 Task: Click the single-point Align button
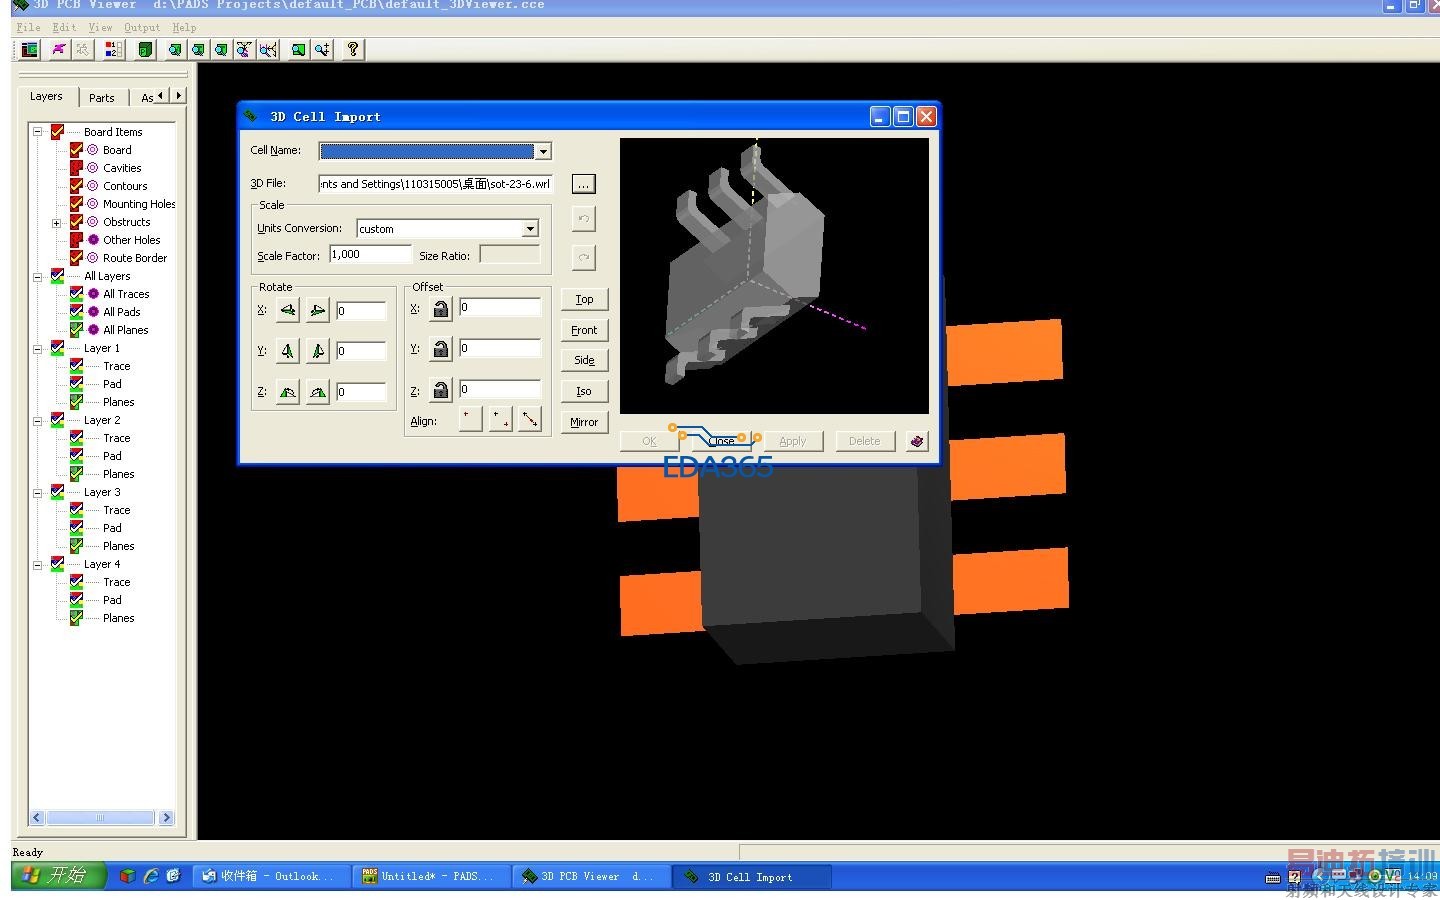tap(470, 420)
